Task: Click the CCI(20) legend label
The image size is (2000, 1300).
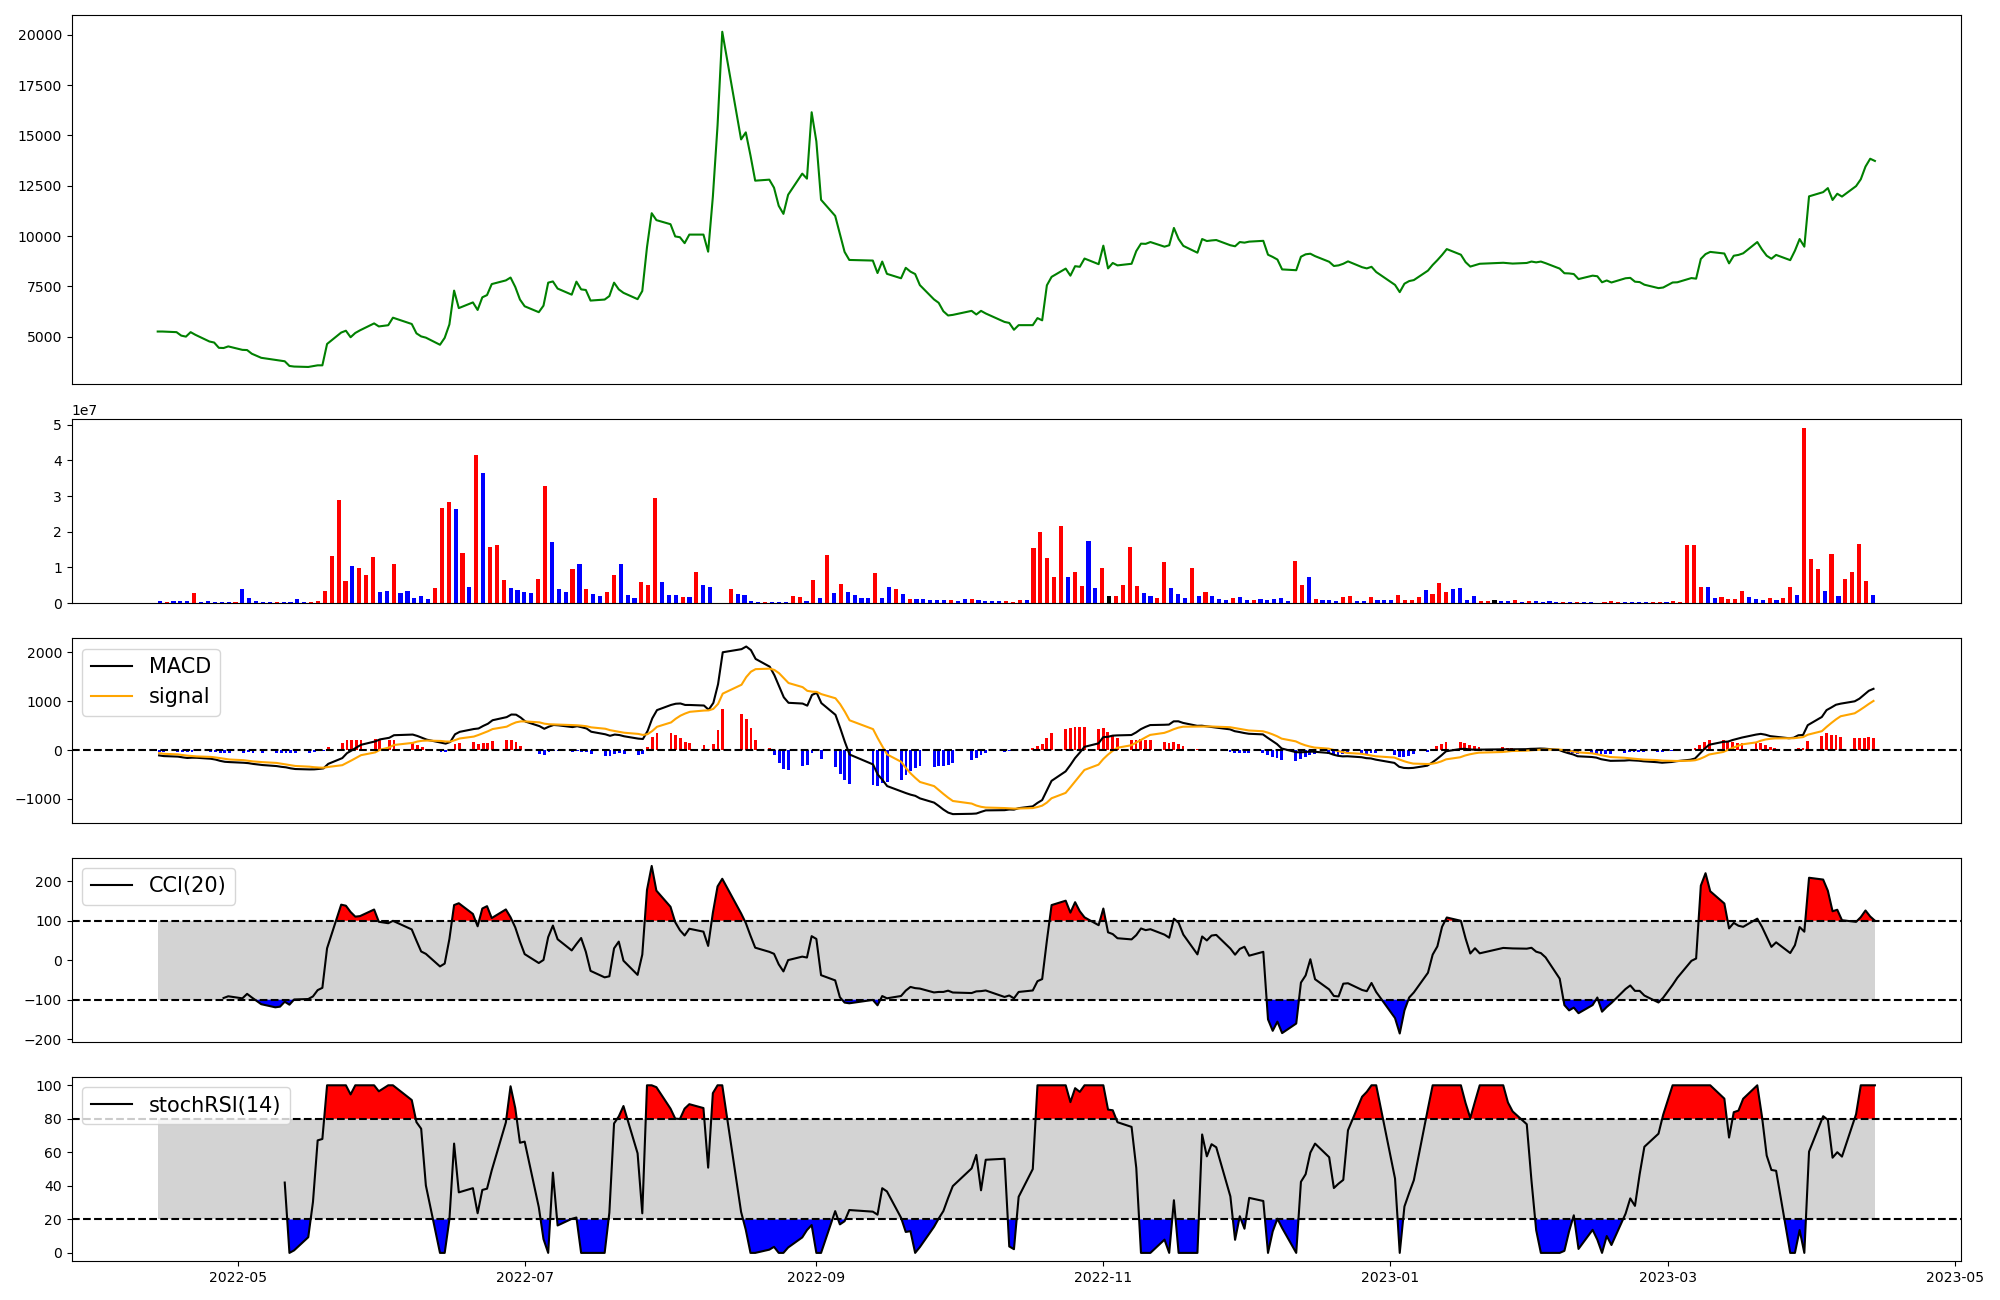Action: click(186, 885)
